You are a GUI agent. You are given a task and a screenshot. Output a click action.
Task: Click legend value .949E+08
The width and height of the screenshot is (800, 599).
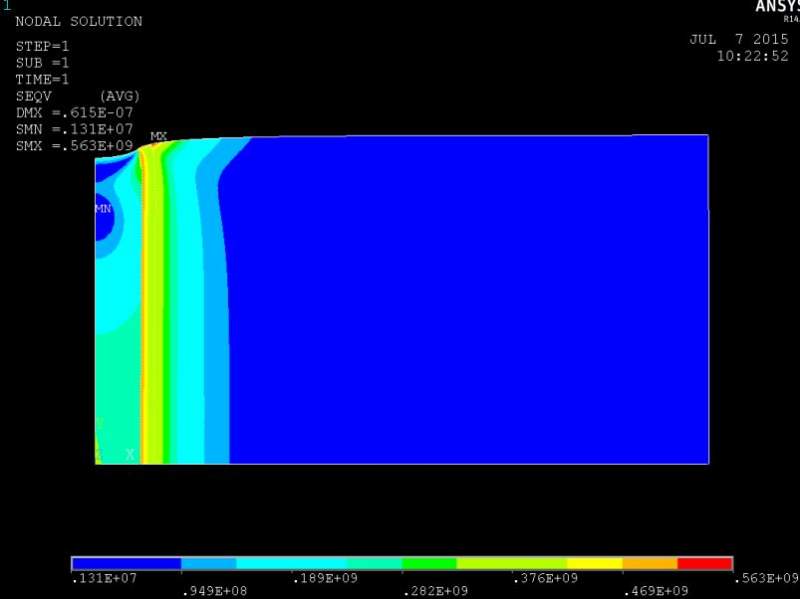[214, 591]
